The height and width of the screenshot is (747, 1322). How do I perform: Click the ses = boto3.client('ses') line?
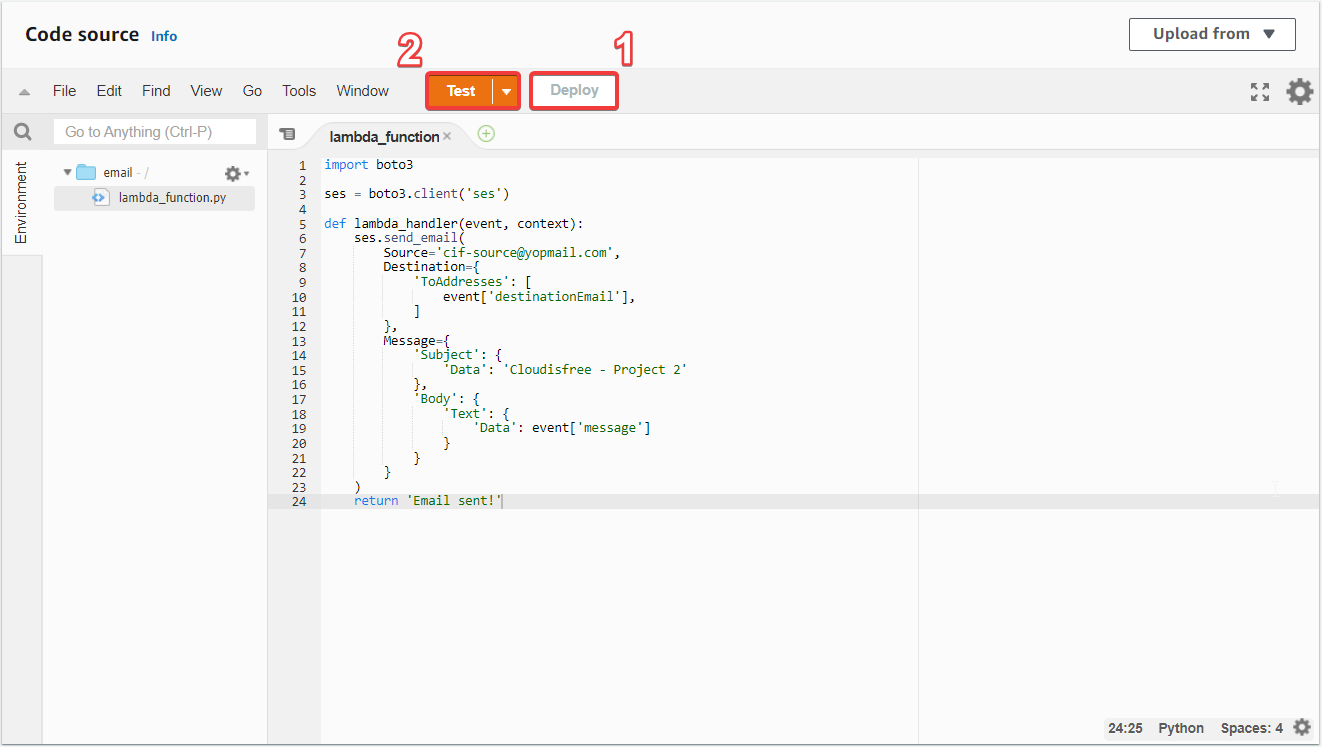417,194
